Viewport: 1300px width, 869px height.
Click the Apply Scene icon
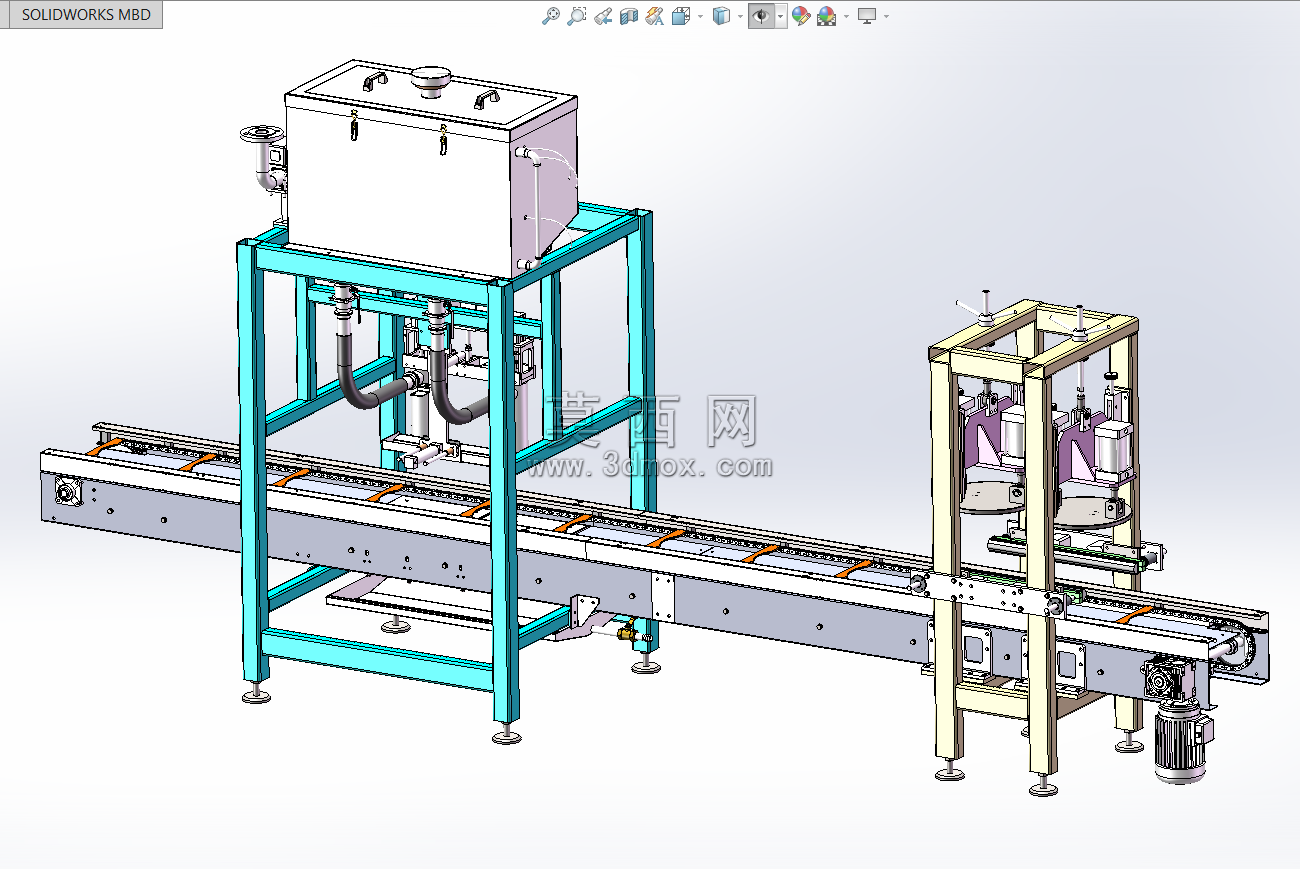coord(827,16)
